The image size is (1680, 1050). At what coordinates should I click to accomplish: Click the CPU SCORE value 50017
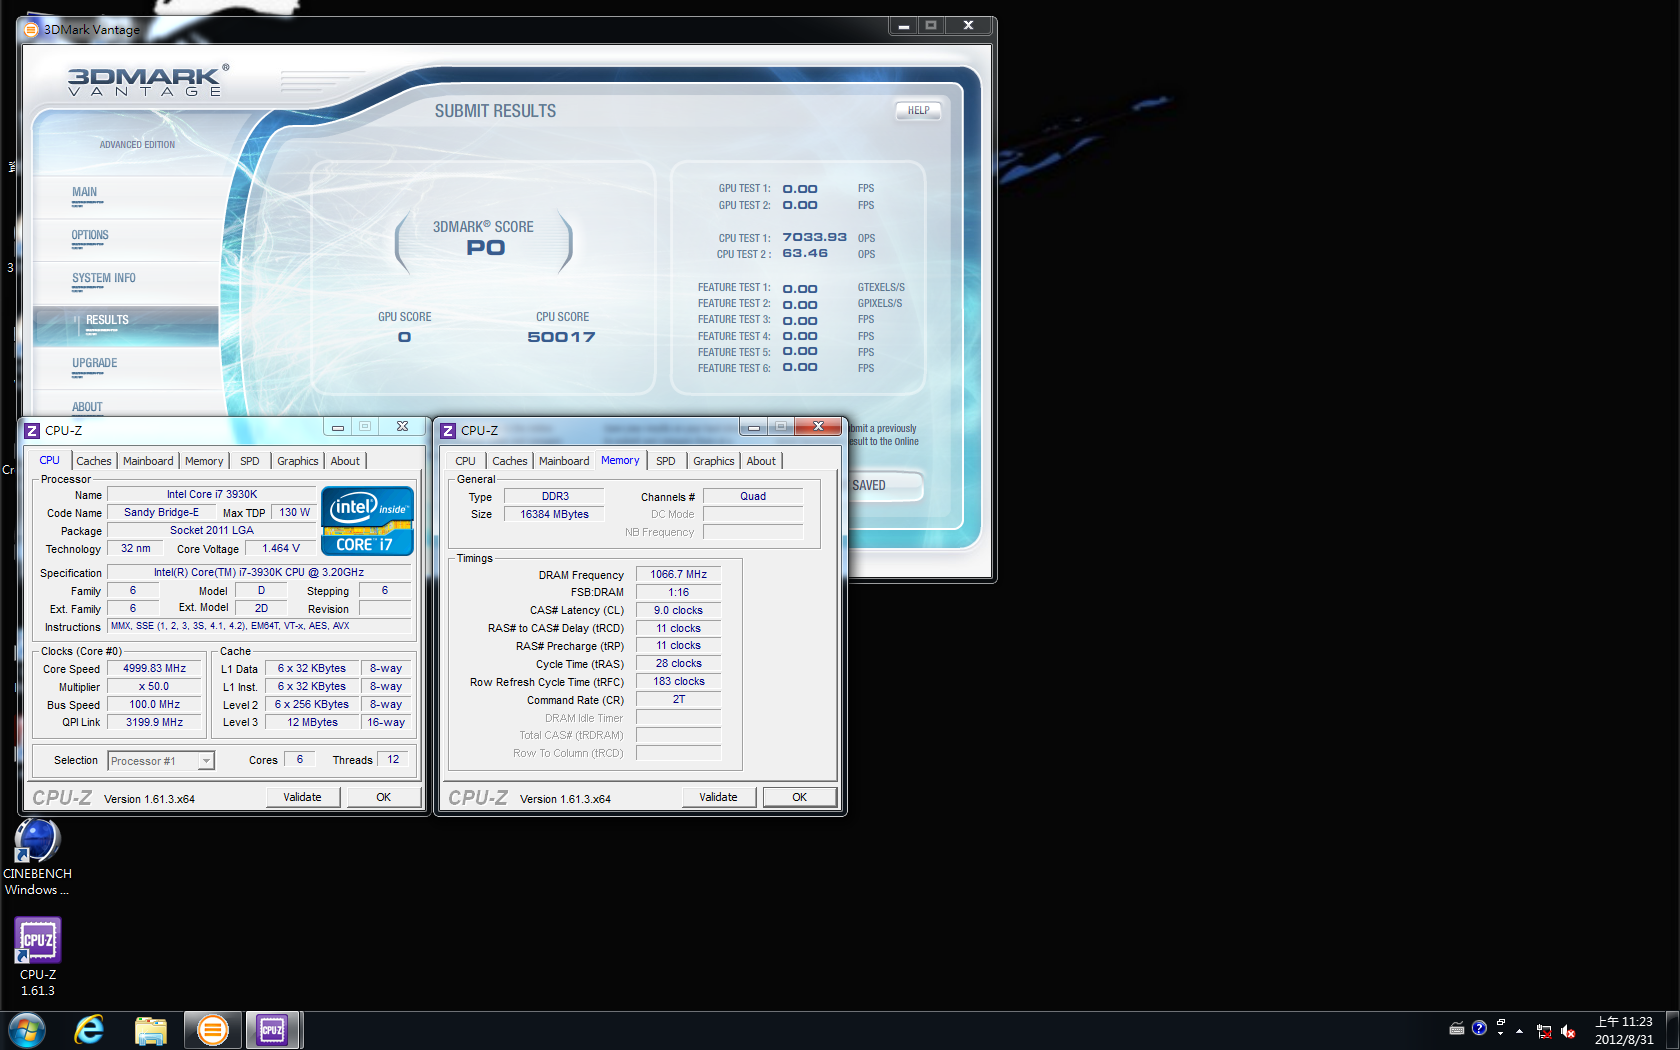(561, 337)
